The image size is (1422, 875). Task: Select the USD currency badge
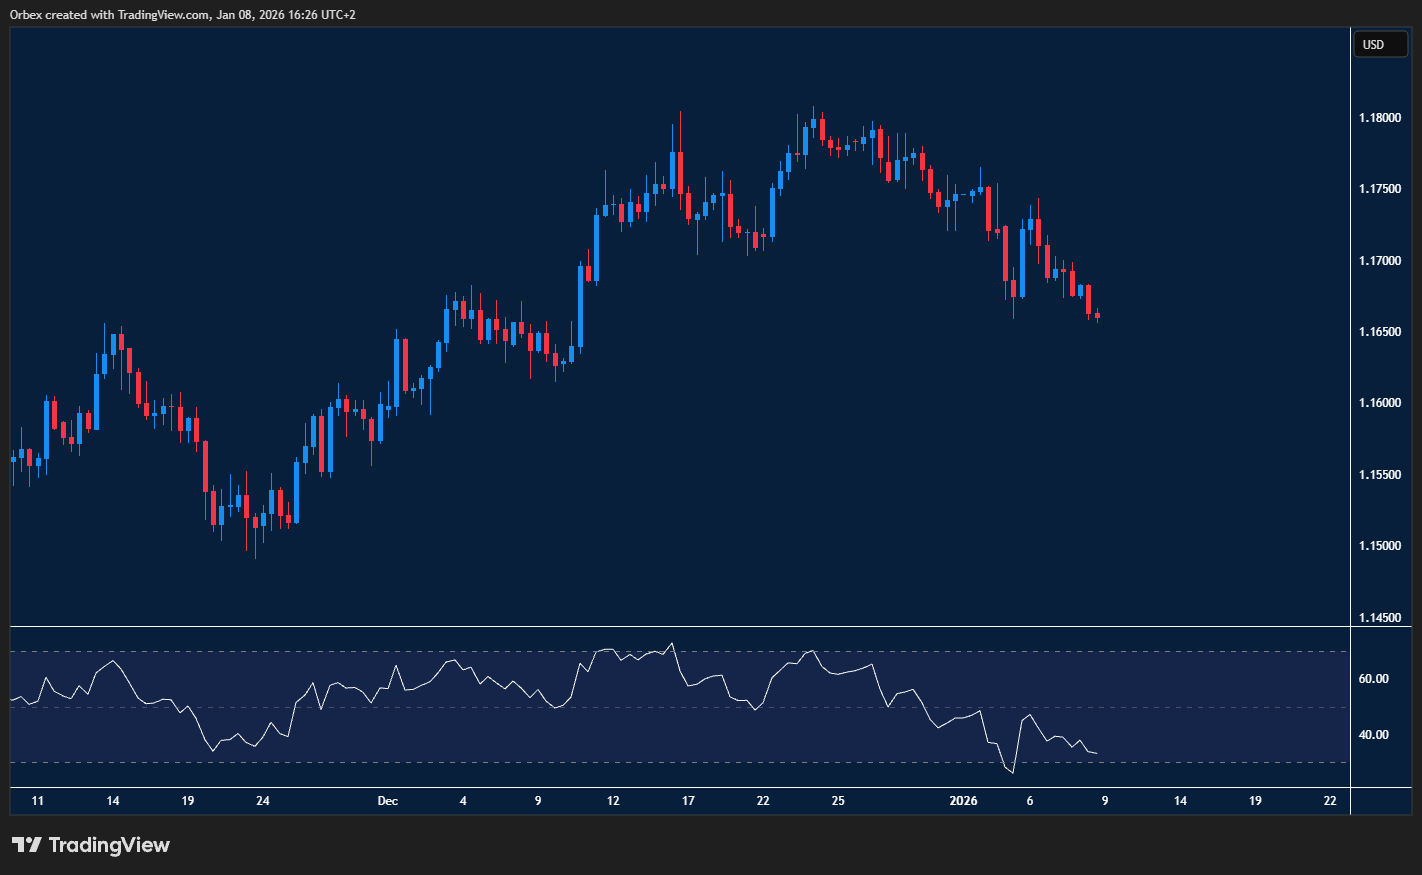coord(1380,44)
